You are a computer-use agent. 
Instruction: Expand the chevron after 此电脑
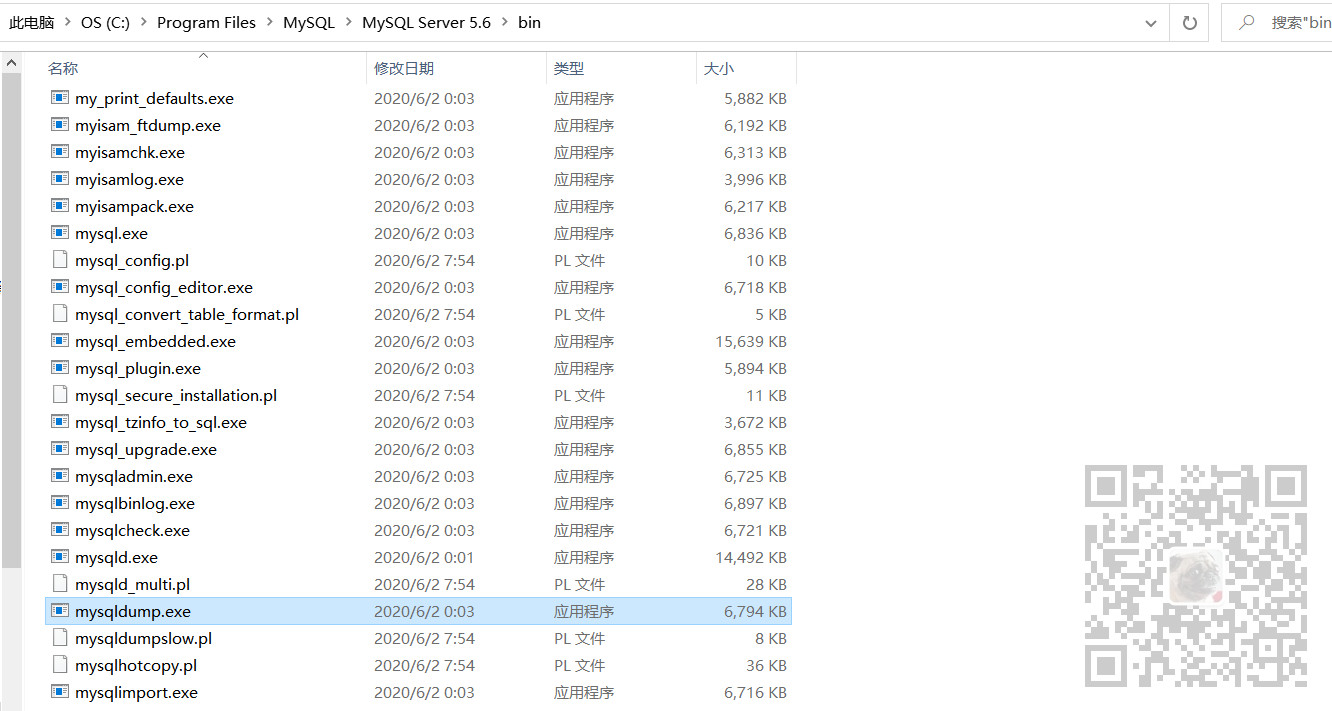[68, 22]
